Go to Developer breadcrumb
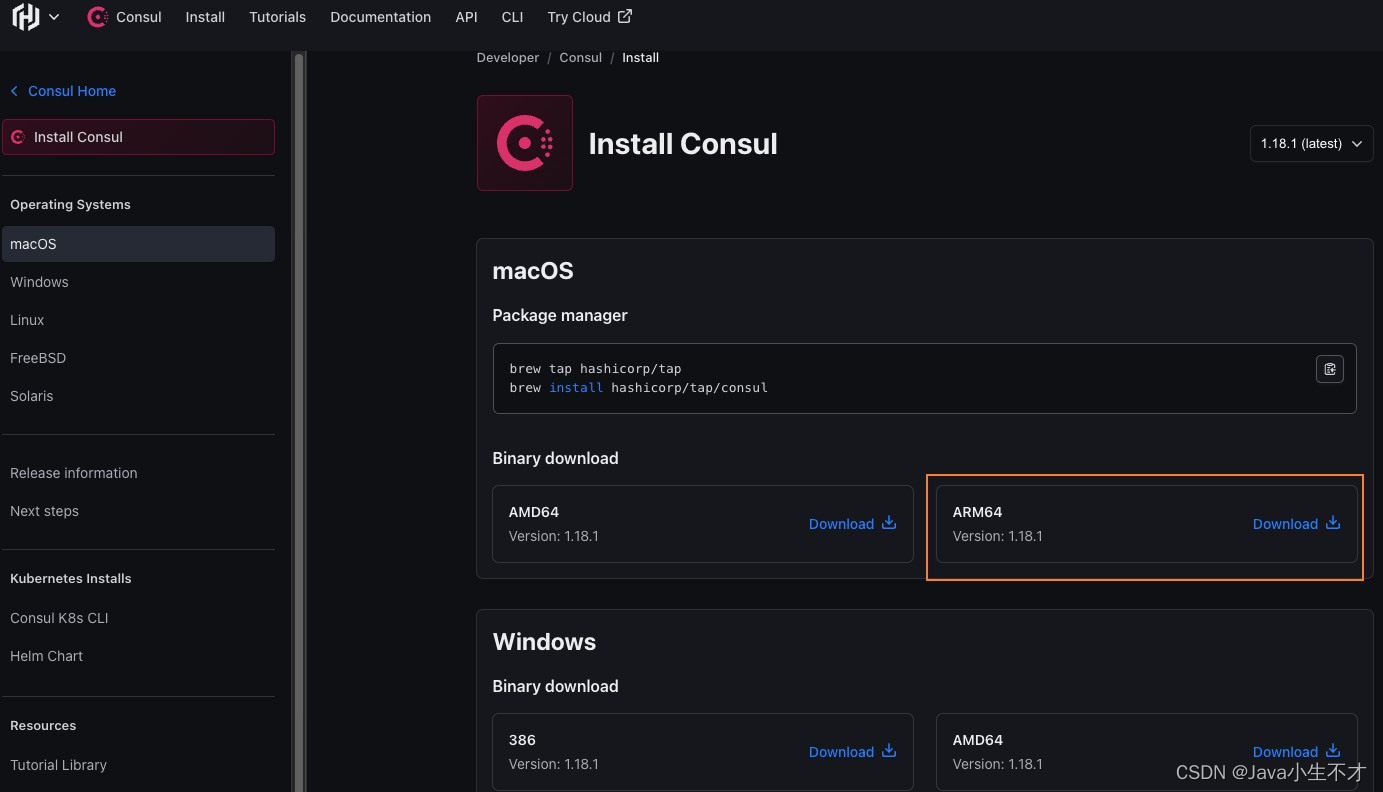Image resolution: width=1383 pixels, height=792 pixels. point(507,58)
